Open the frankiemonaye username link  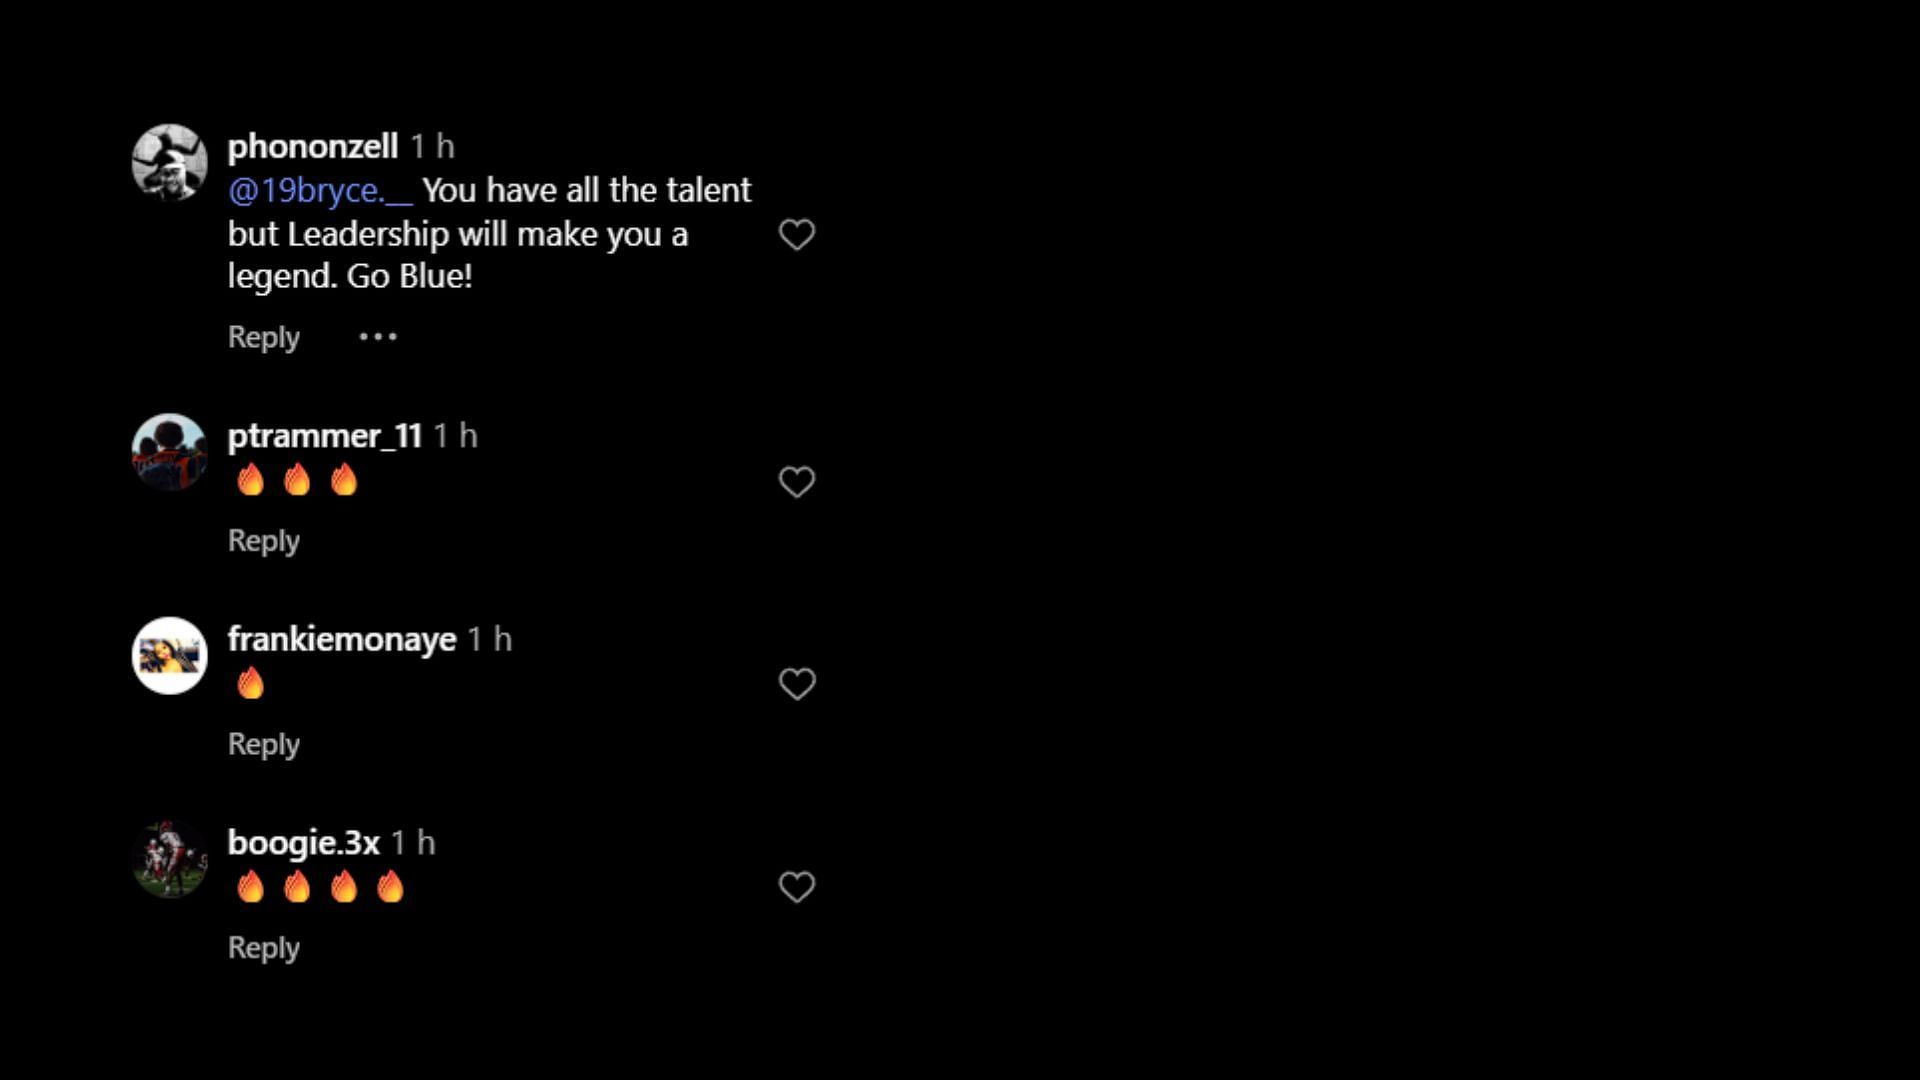(x=342, y=639)
